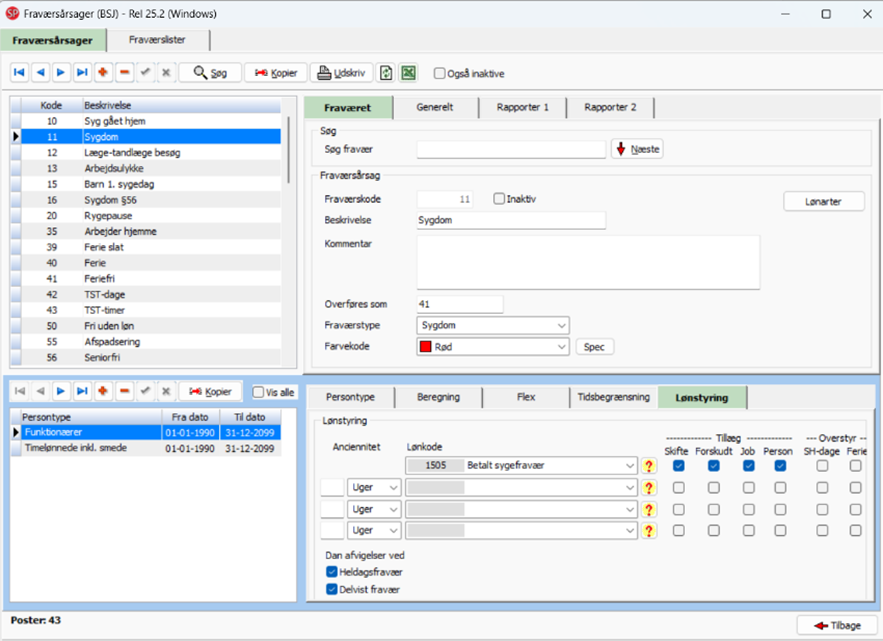The height and width of the screenshot is (641, 883).
Task: Export to Excel via green spreadsheet icon
Action: pyautogui.click(x=408, y=73)
